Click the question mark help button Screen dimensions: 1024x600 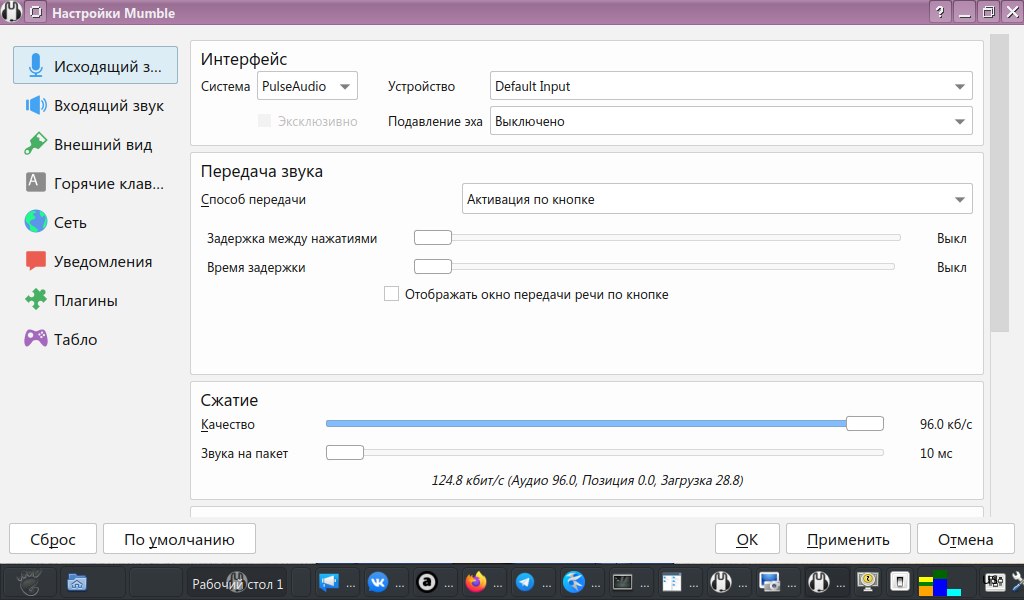(940, 12)
